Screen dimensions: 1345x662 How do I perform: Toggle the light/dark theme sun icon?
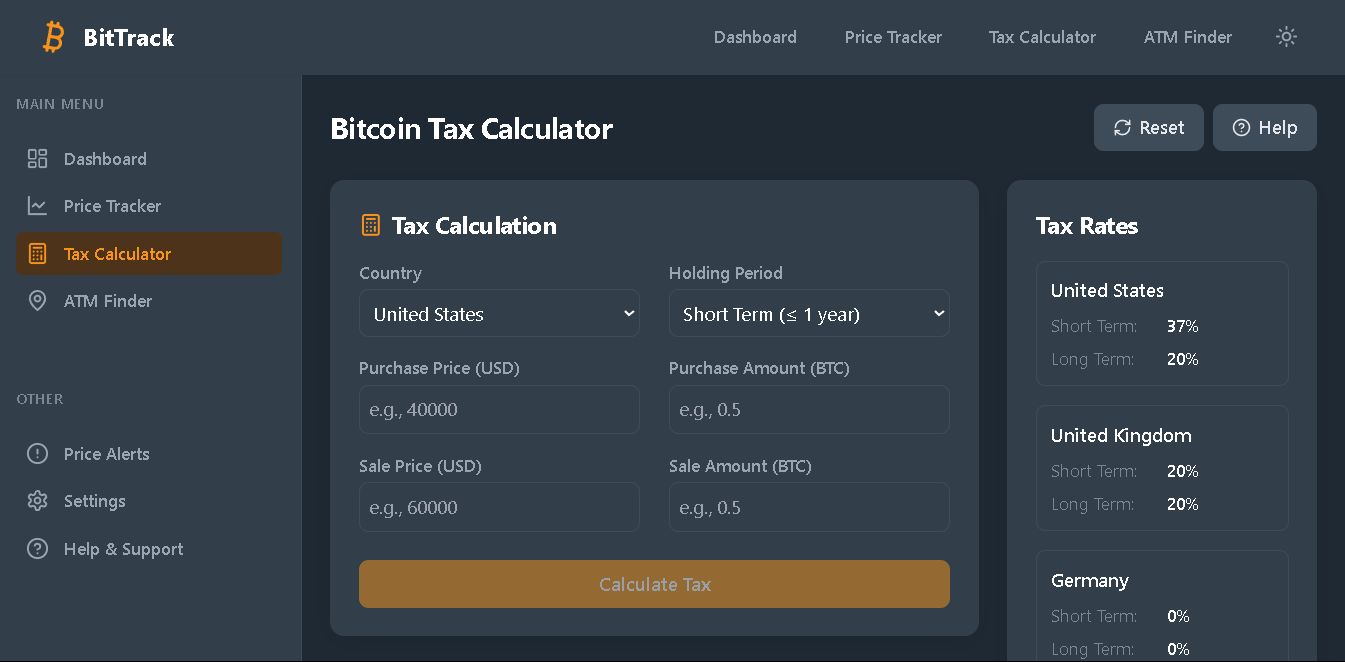(x=1286, y=37)
